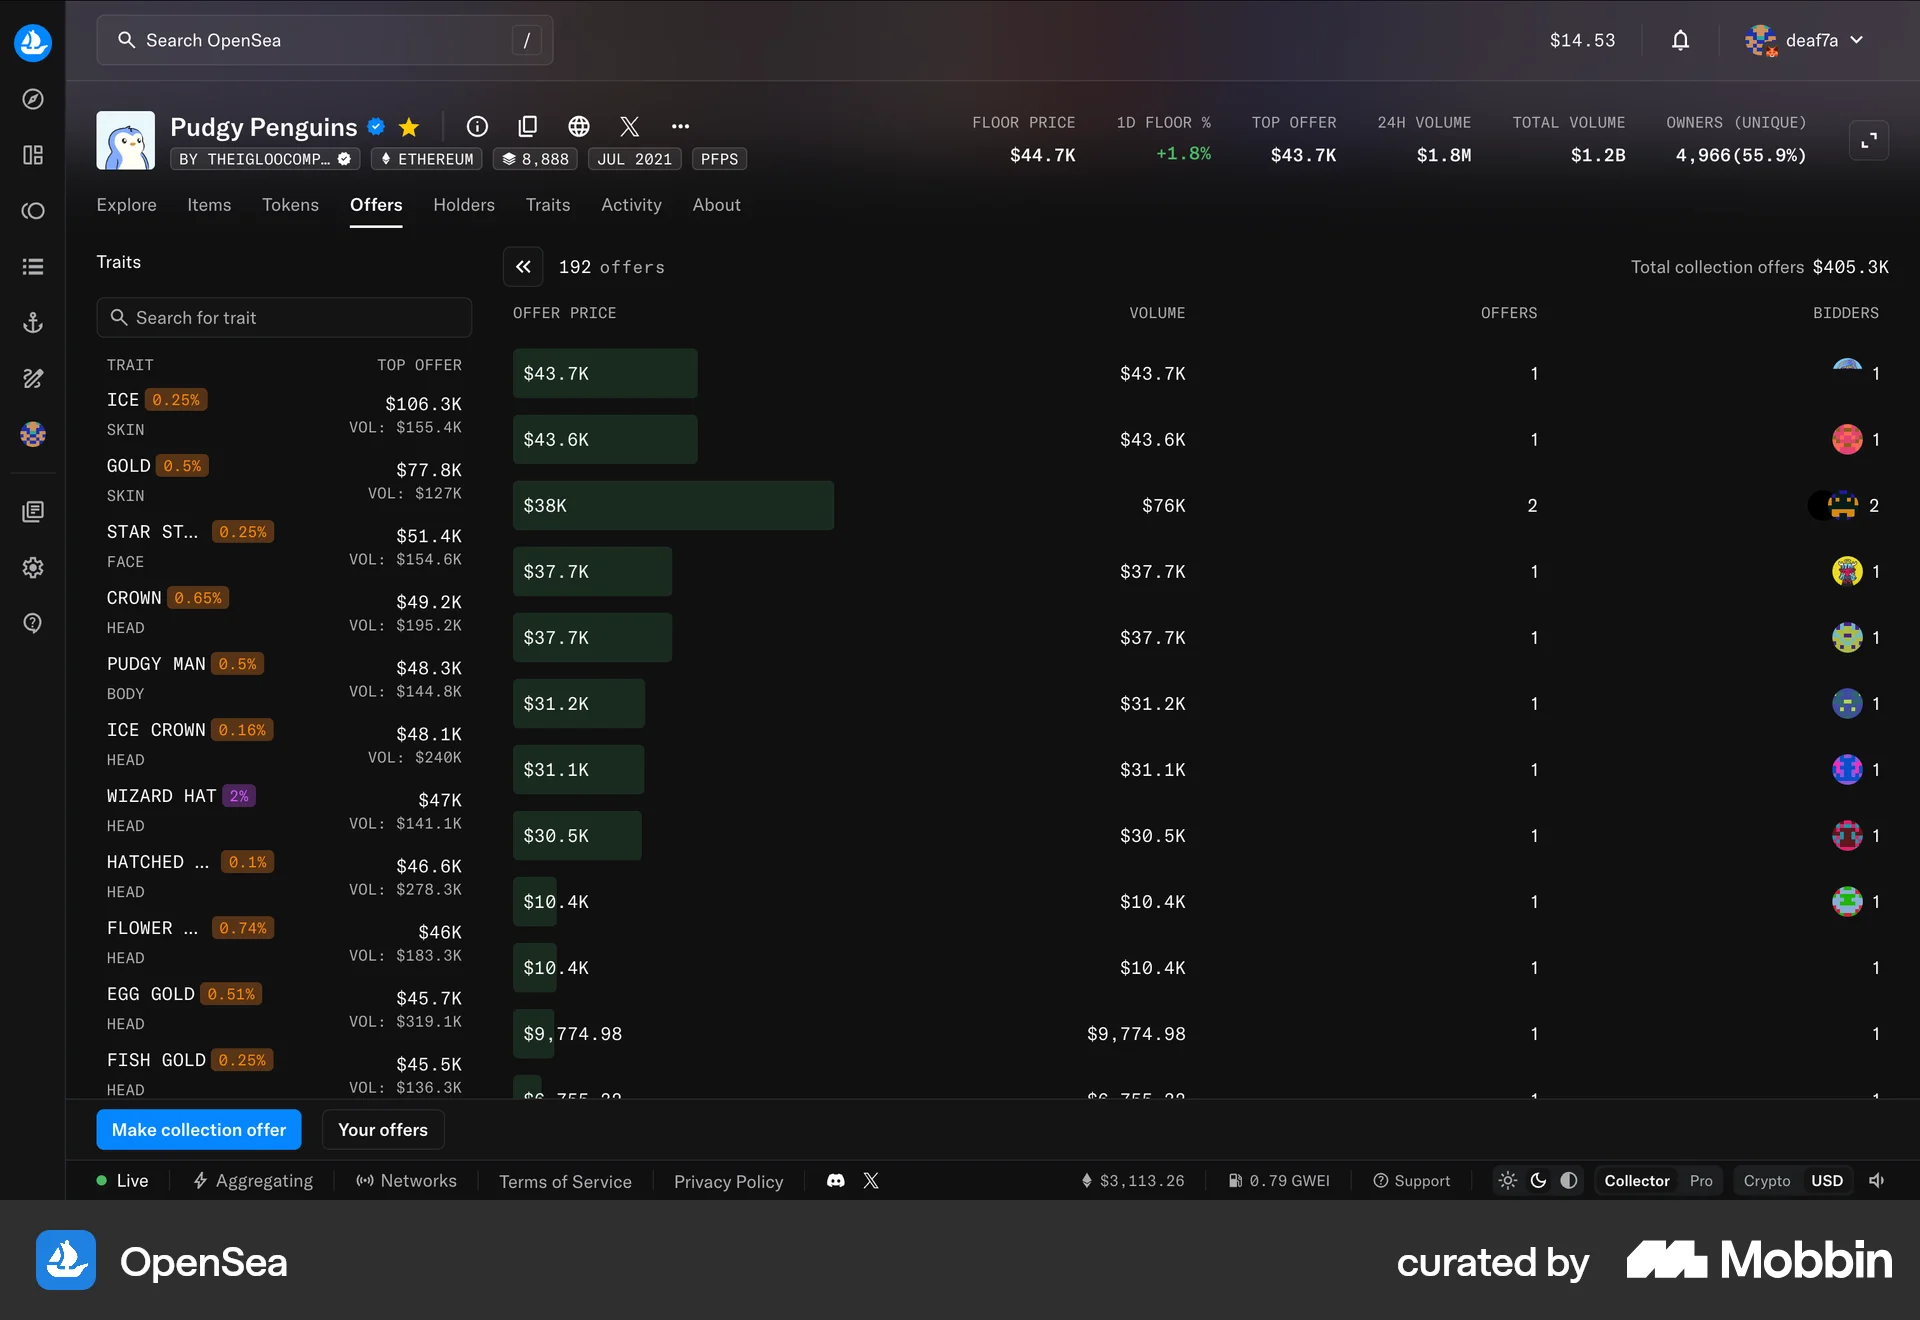Switch to the Holders tab
Screen dimensions: 1920x1320
coord(463,205)
